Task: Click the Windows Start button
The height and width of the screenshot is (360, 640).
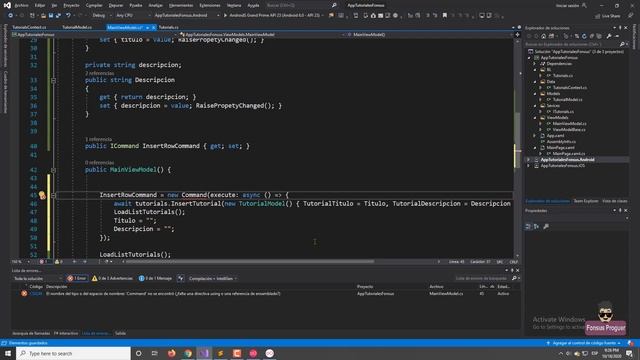Action: coord(8,353)
